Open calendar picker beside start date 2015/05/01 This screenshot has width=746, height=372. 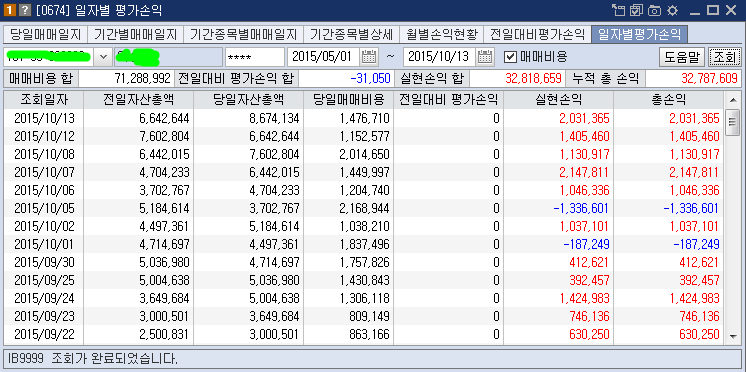click(369, 57)
